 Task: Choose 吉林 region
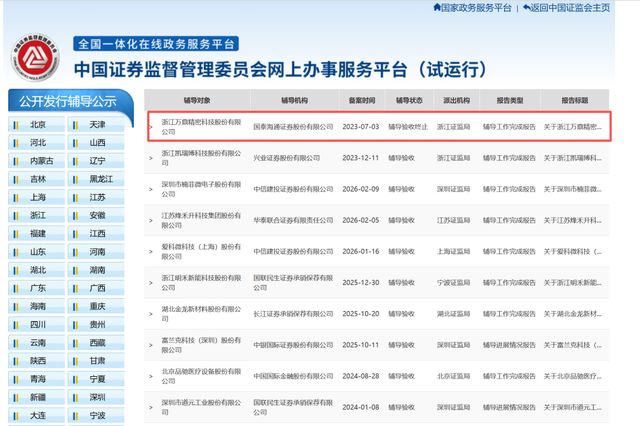coord(36,179)
